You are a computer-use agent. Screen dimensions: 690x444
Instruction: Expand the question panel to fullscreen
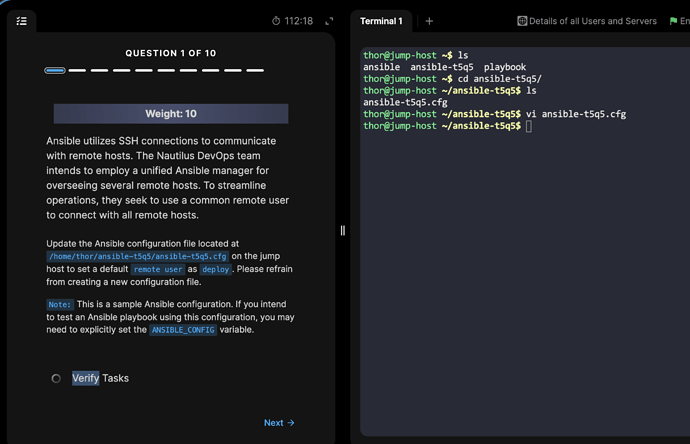(329, 21)
